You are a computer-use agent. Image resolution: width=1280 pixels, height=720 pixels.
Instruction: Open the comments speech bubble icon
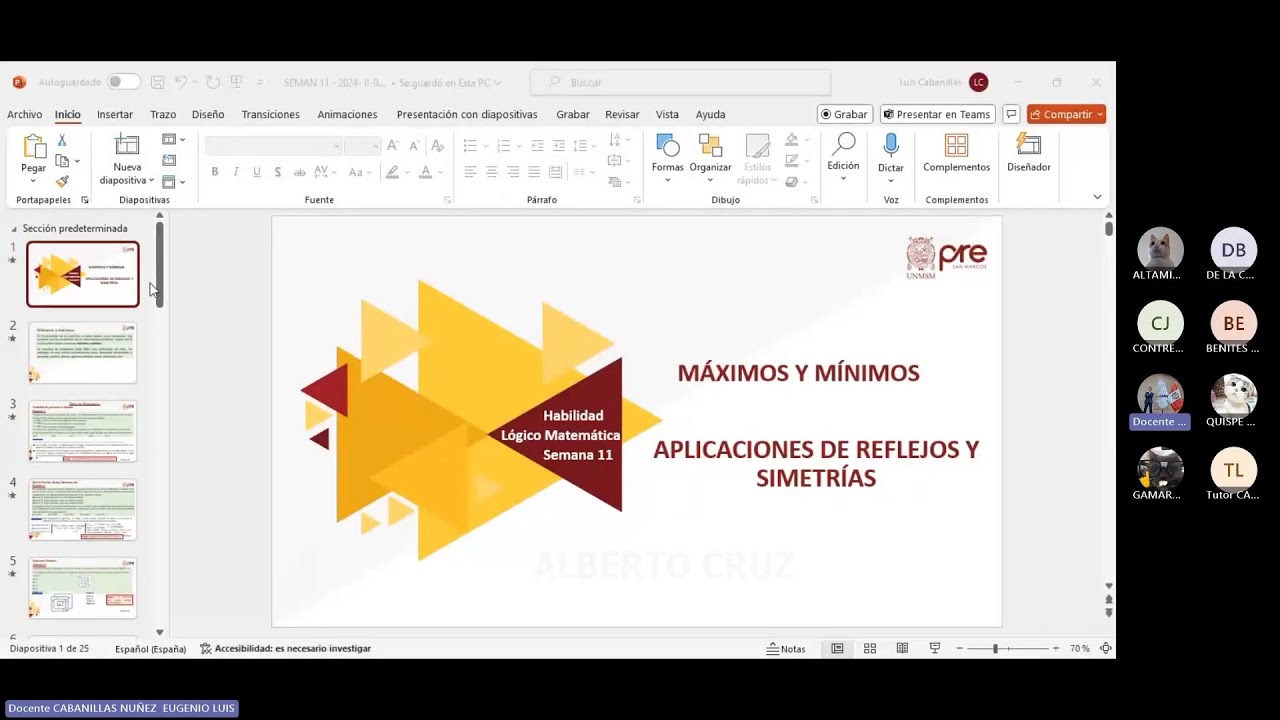coord(1011,114)
